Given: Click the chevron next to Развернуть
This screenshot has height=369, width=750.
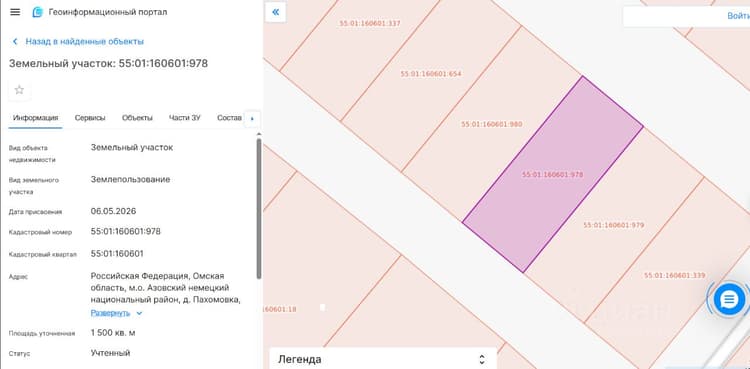Looking at the screenshot, I should pyautogui.click(x=139, y=313).
